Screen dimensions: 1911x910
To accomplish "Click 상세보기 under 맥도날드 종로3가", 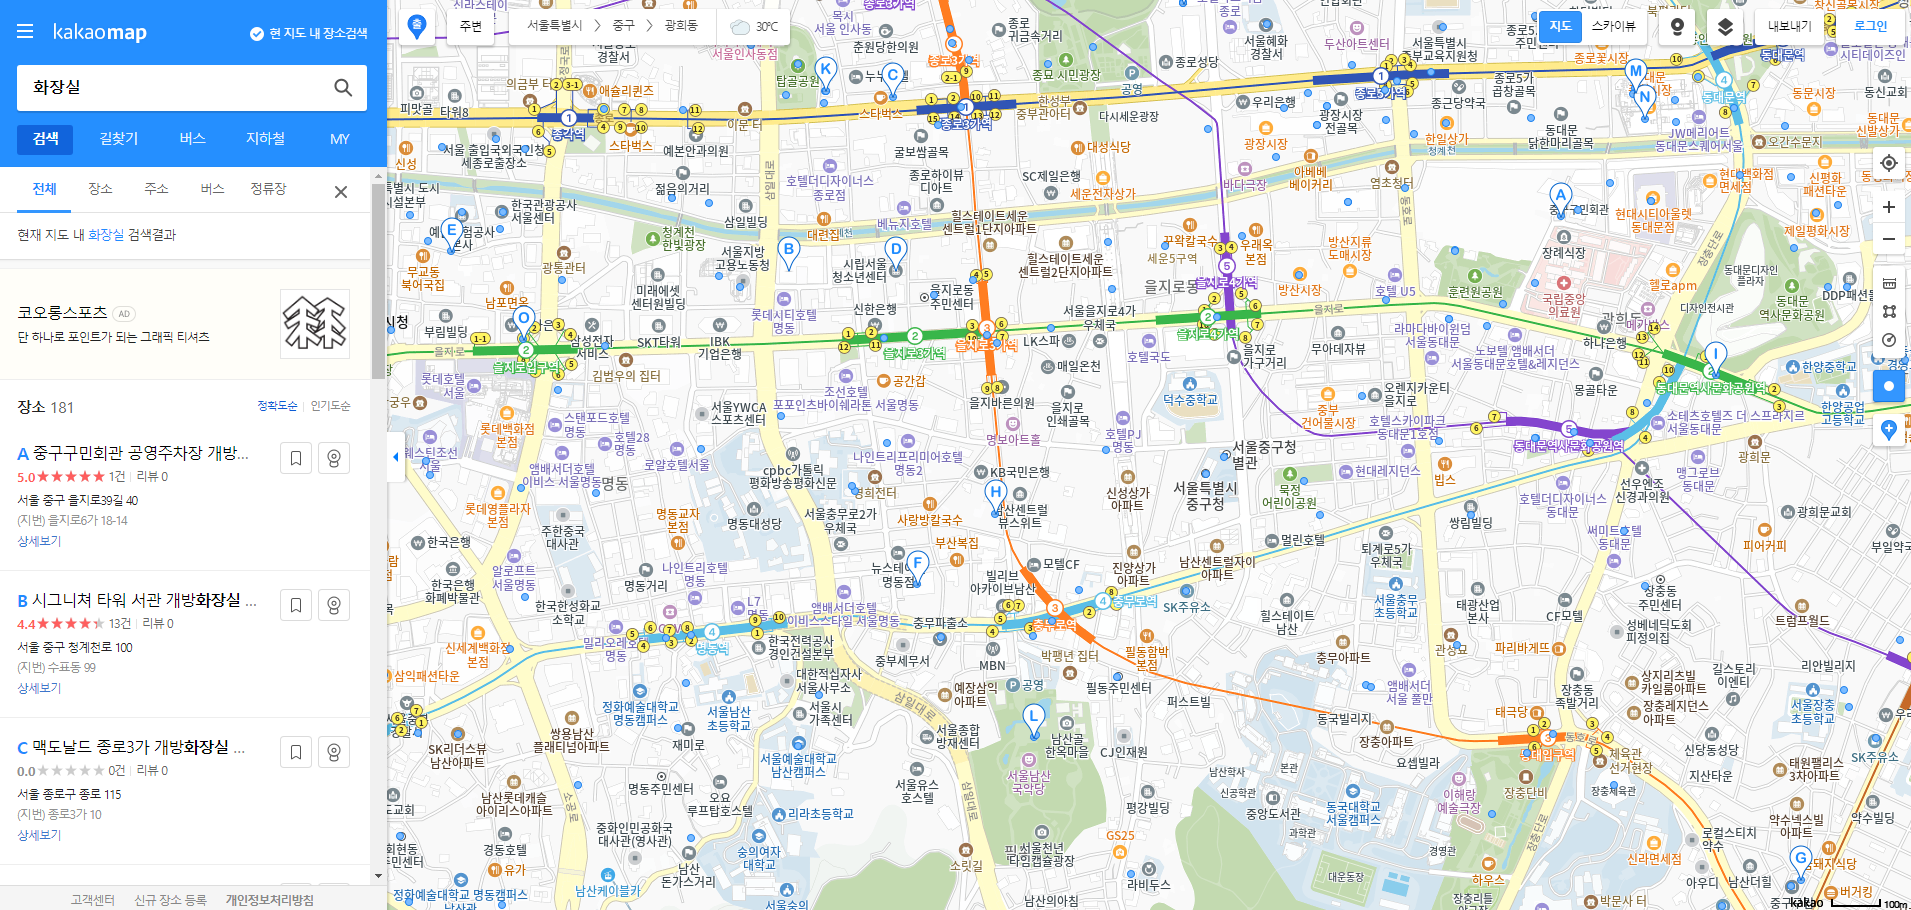I will 39,835.
